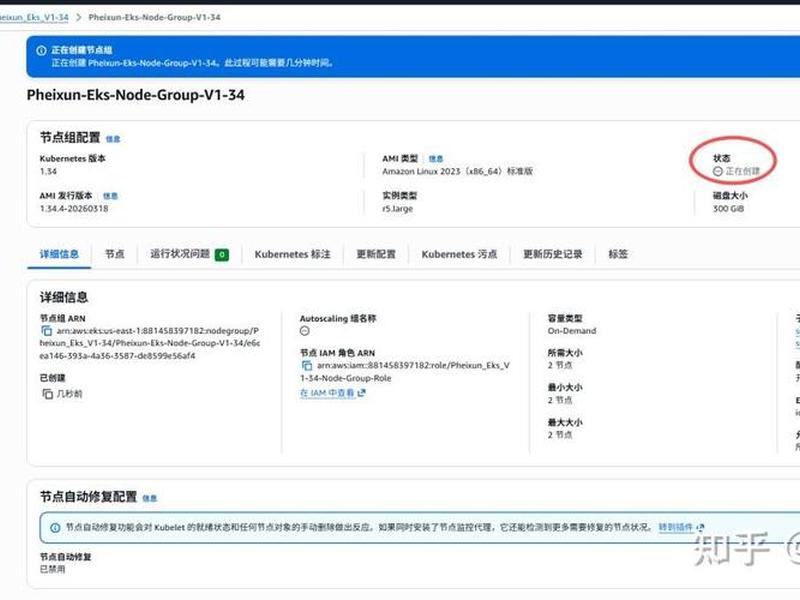Switch to the 标签 tab

tap(618, 254)
